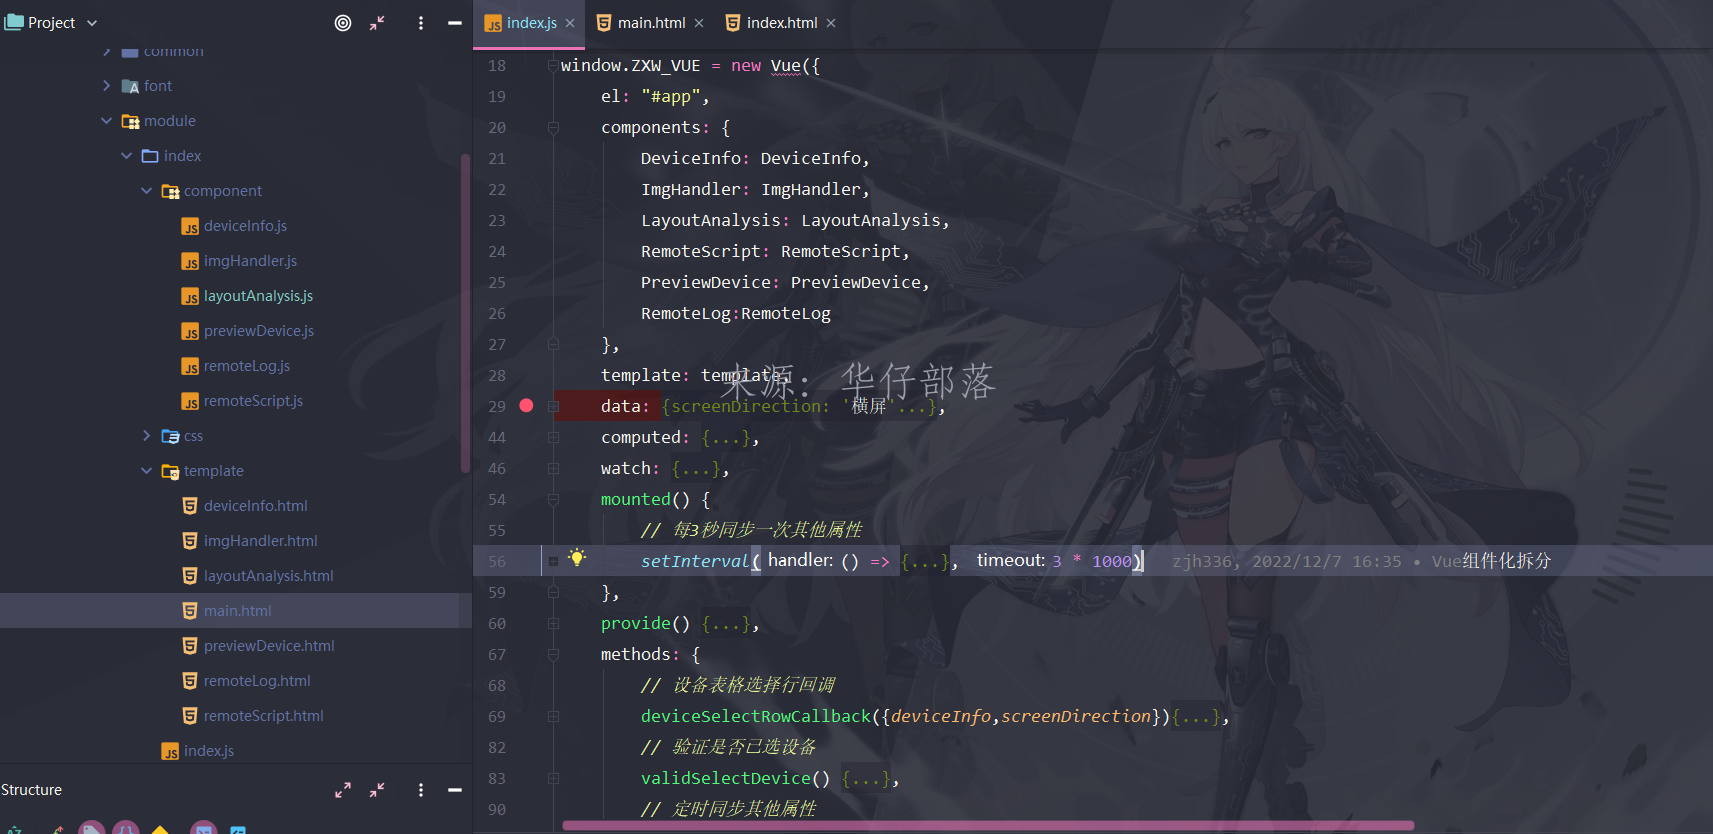Expand folded {...} after watch:
1713x834 pixels.
(695, 469)
